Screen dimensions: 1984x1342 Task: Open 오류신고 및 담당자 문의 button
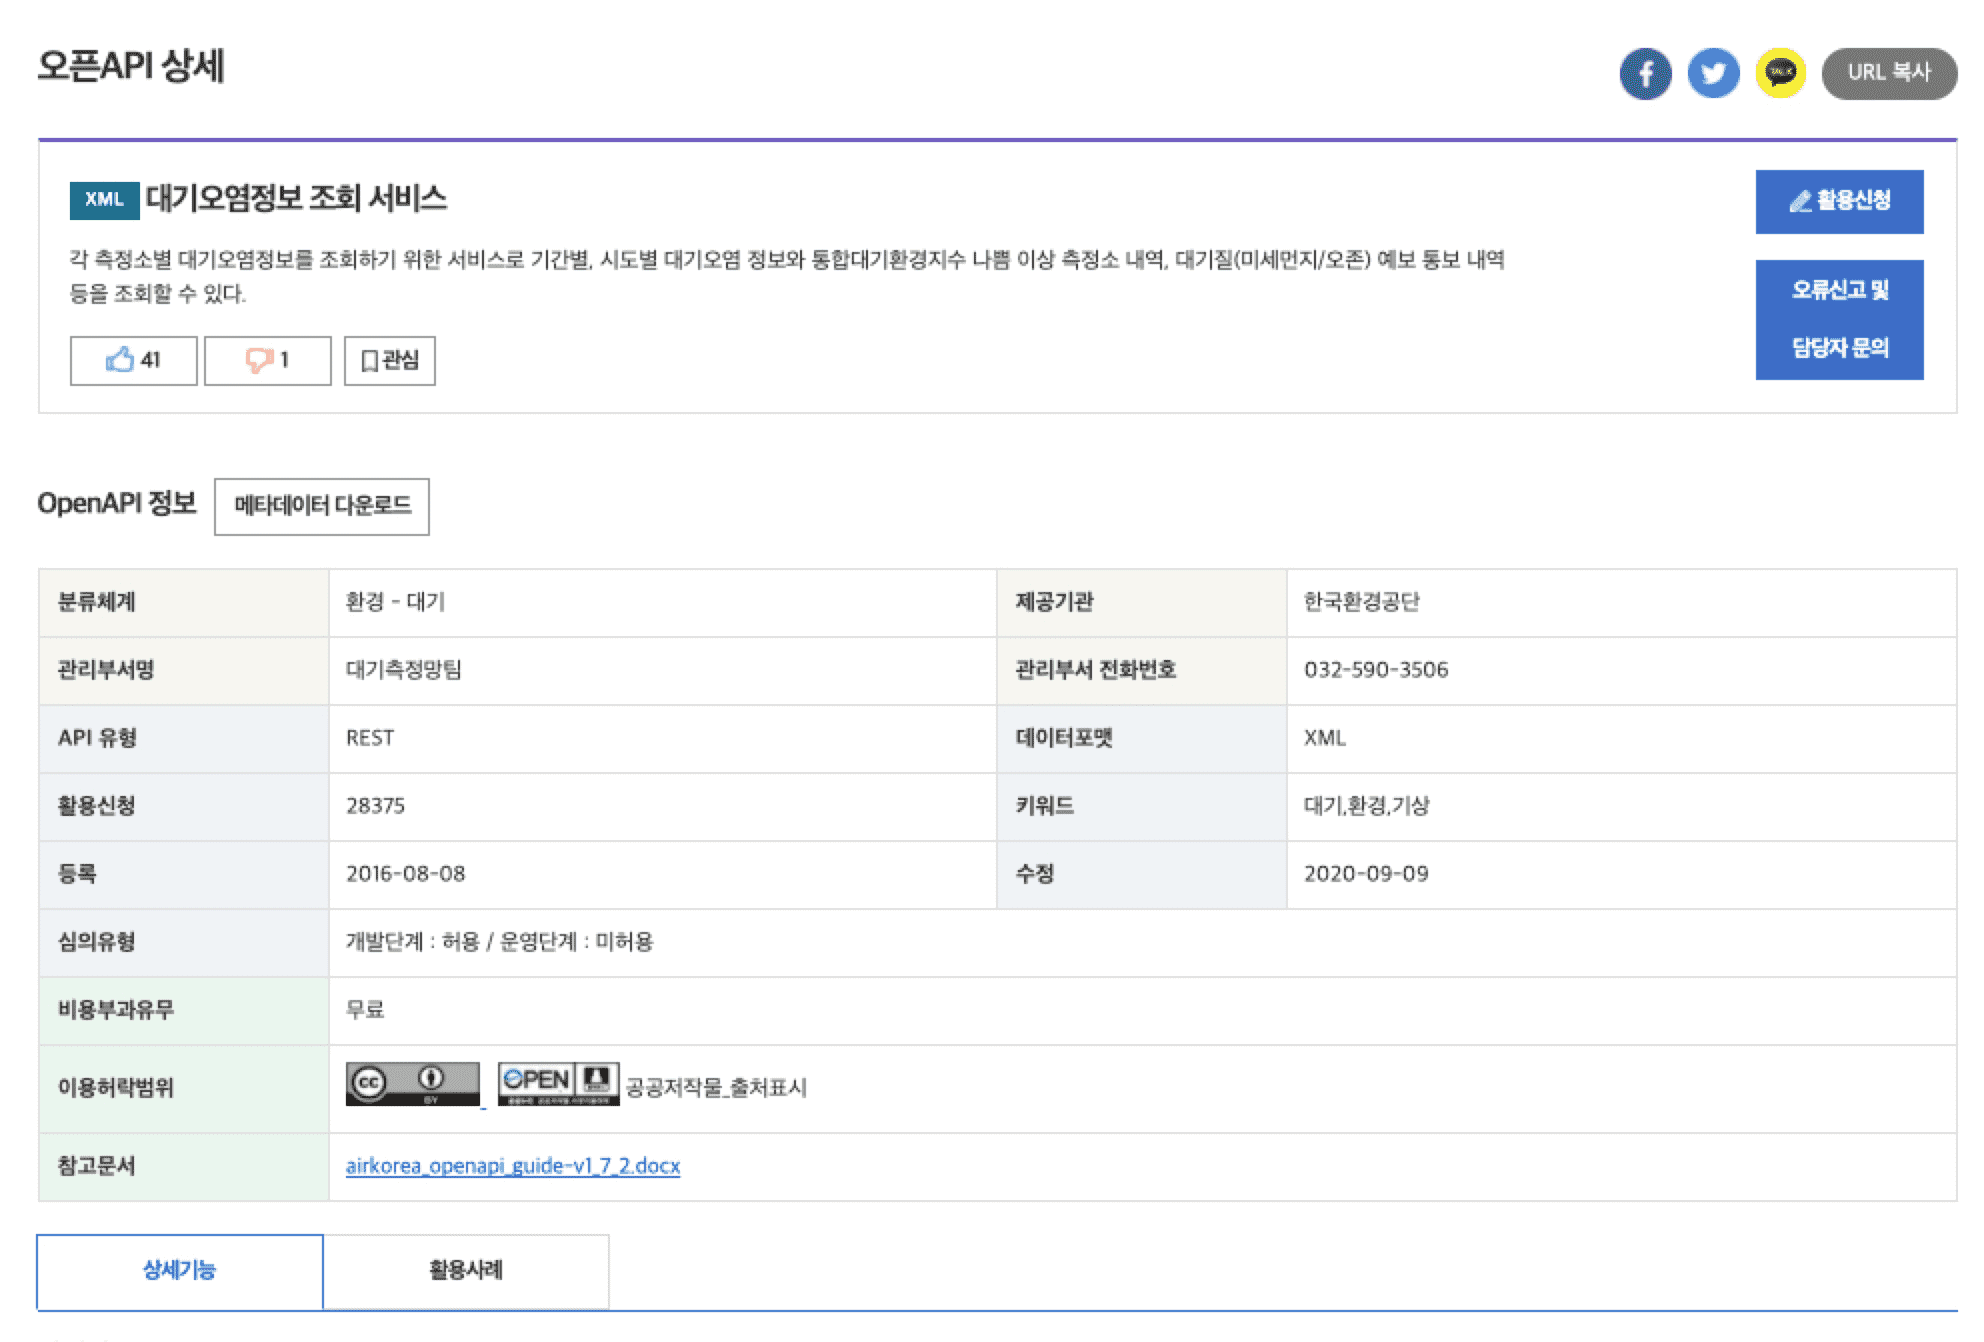coord(1839,319)
